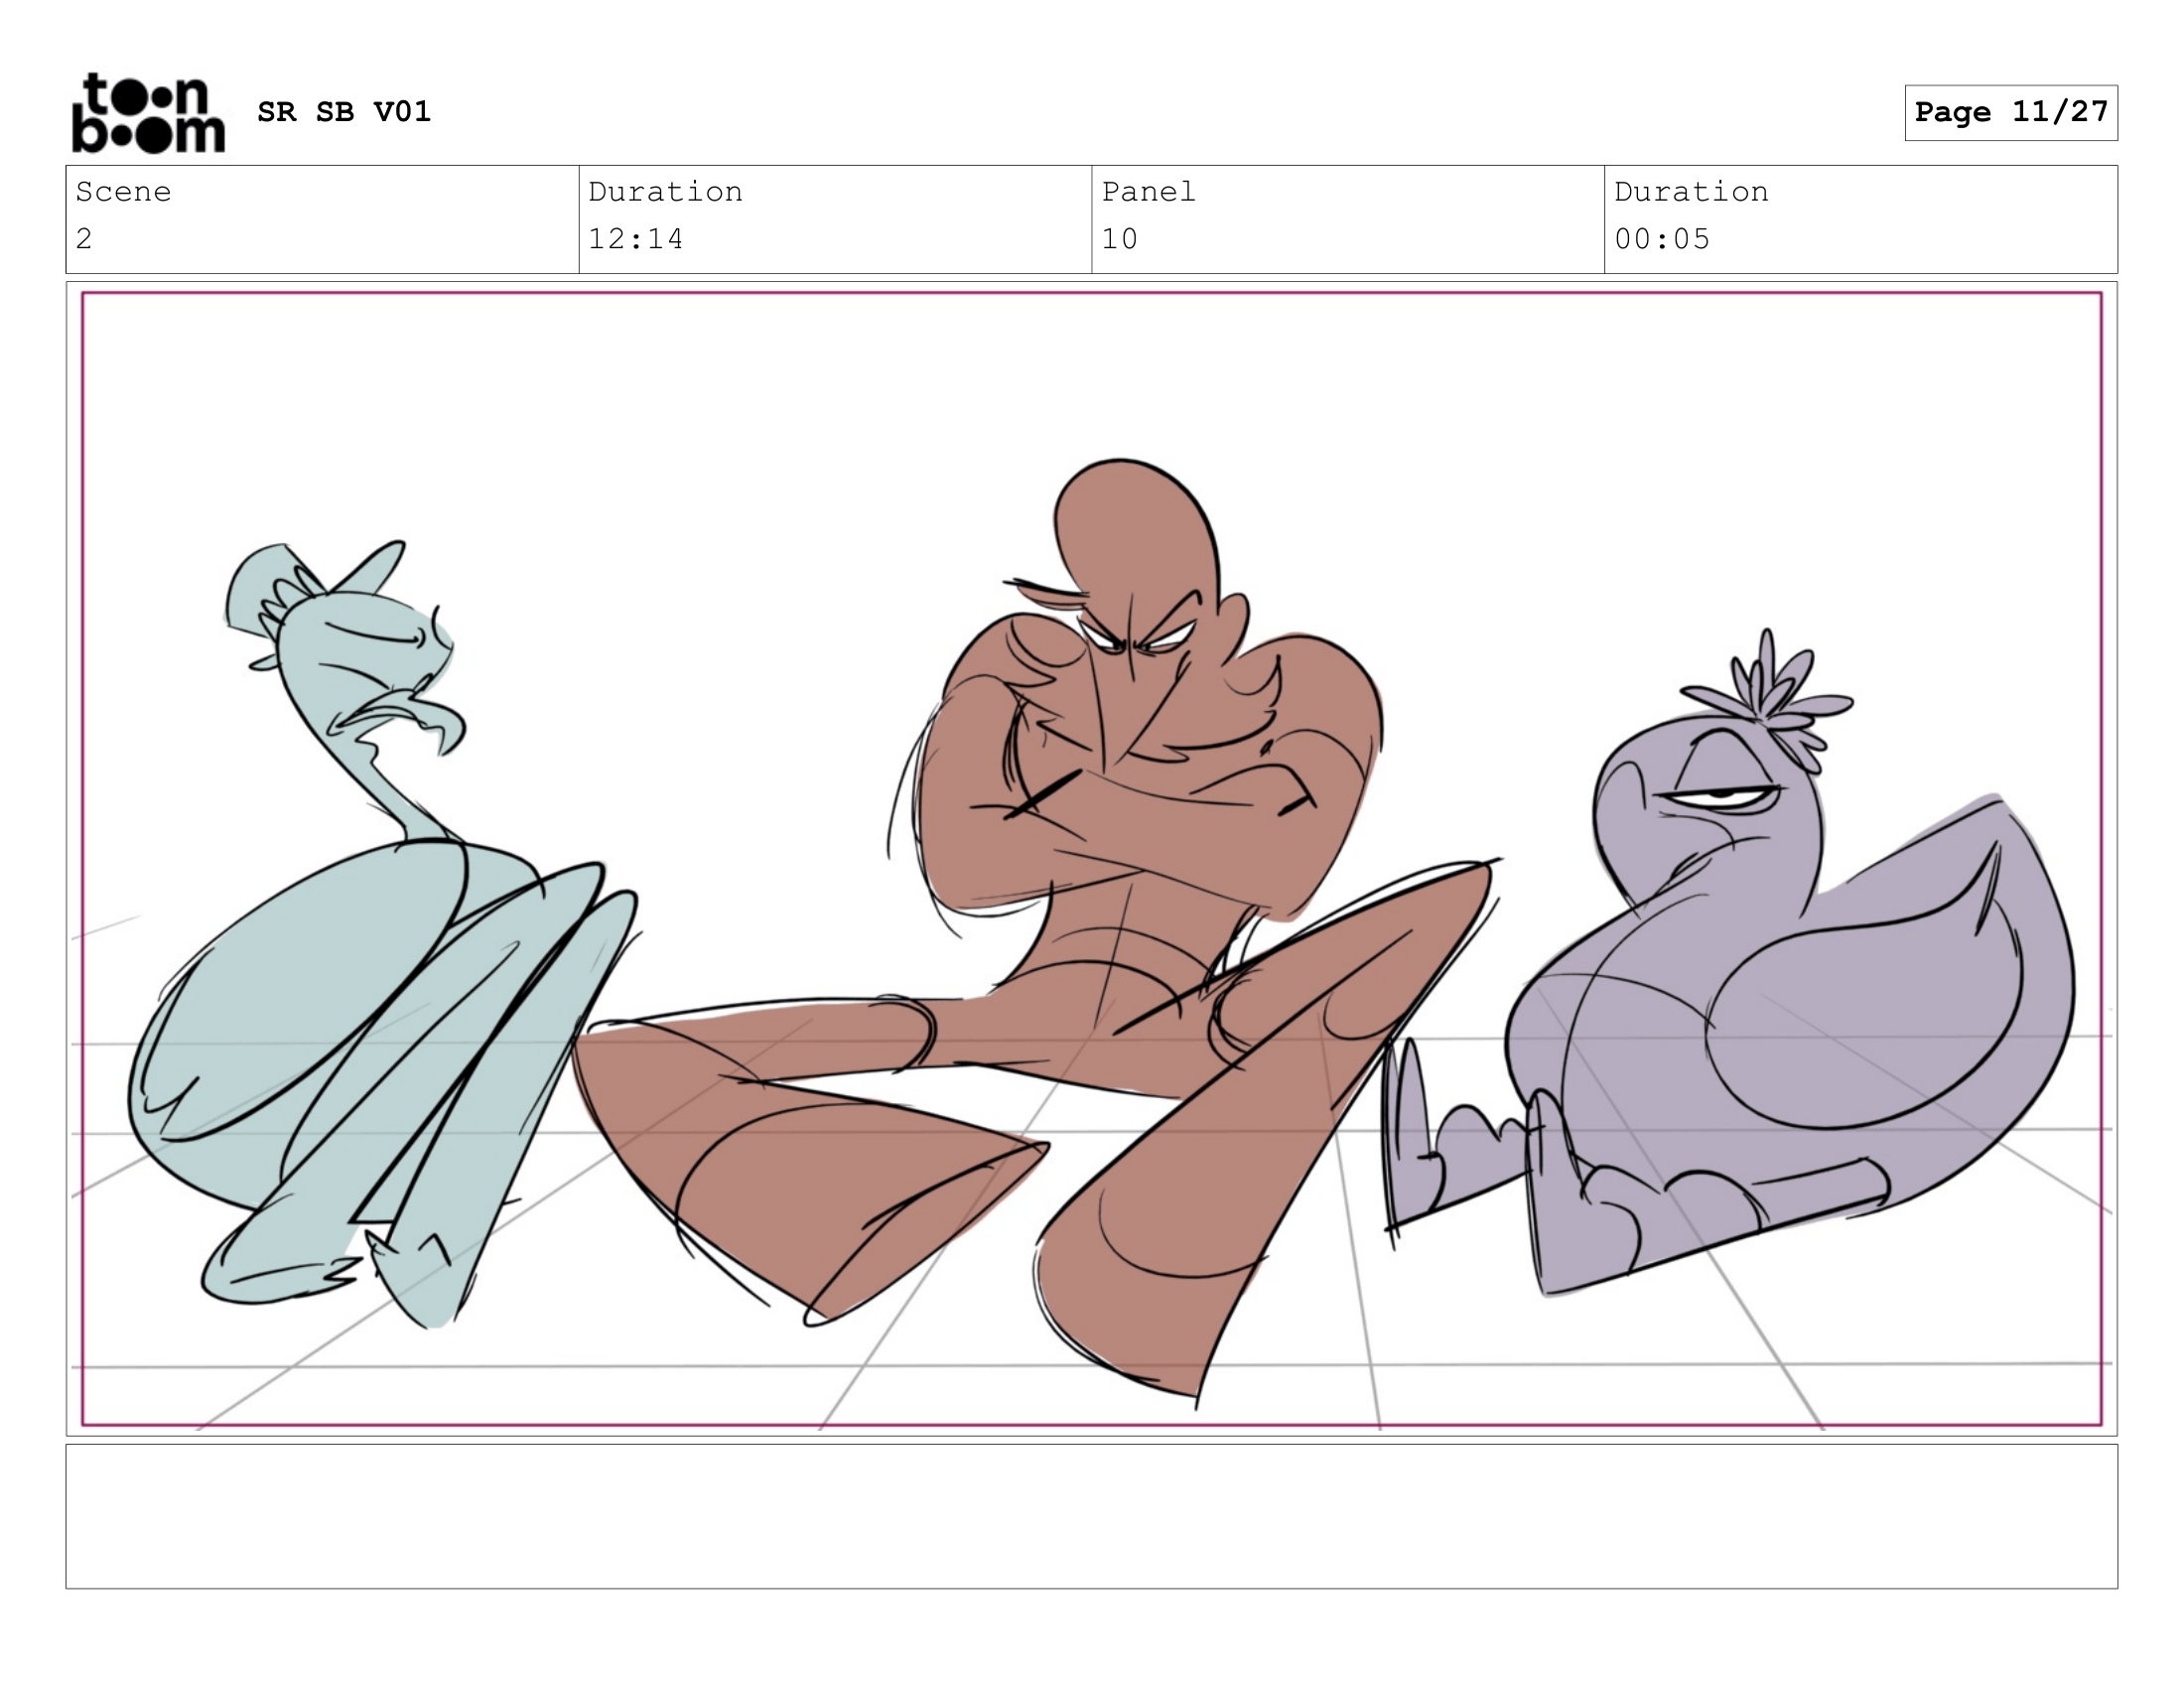This screenshot has width=2184, height=1688.
Task: Select the 00:05 panel duration value
Action: (1662, 239)
